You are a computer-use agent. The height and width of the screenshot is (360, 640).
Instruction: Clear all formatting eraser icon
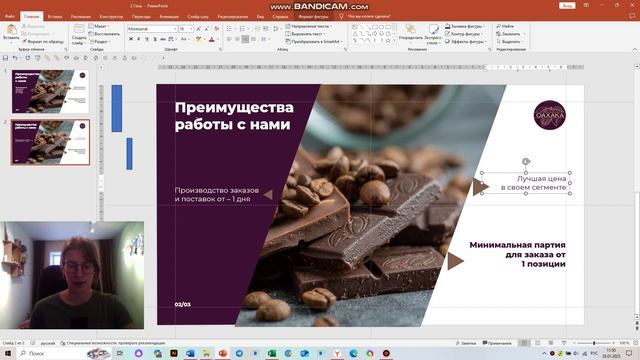(217, 29)
